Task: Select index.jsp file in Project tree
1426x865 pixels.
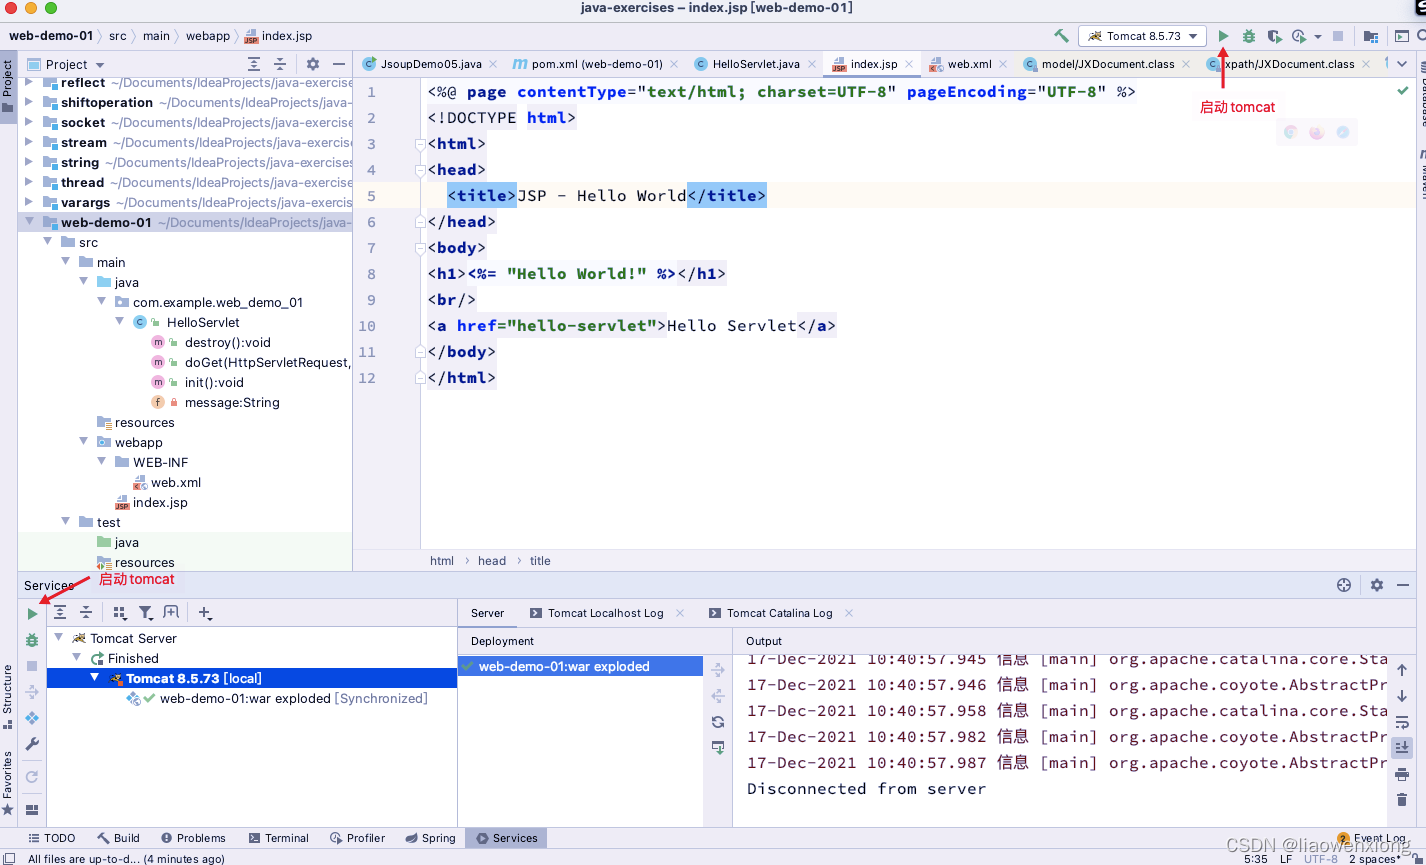Action: click(160, 503)
